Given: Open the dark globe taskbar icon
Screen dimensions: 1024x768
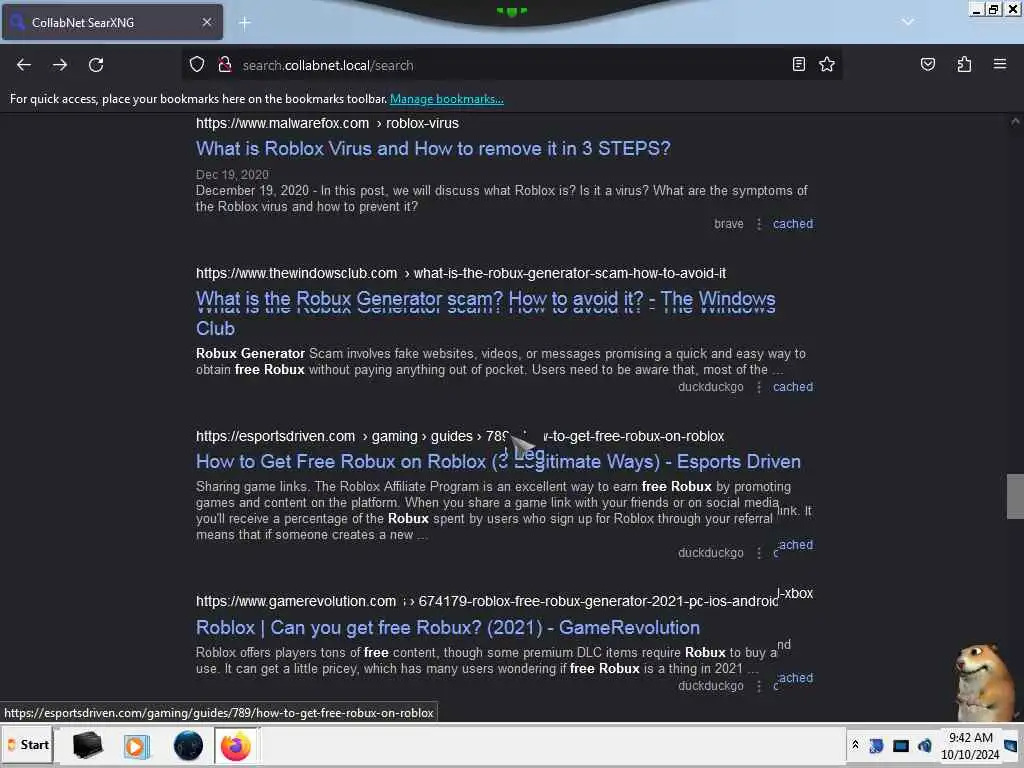Looking at the screenshot, I should click(188, 746).
